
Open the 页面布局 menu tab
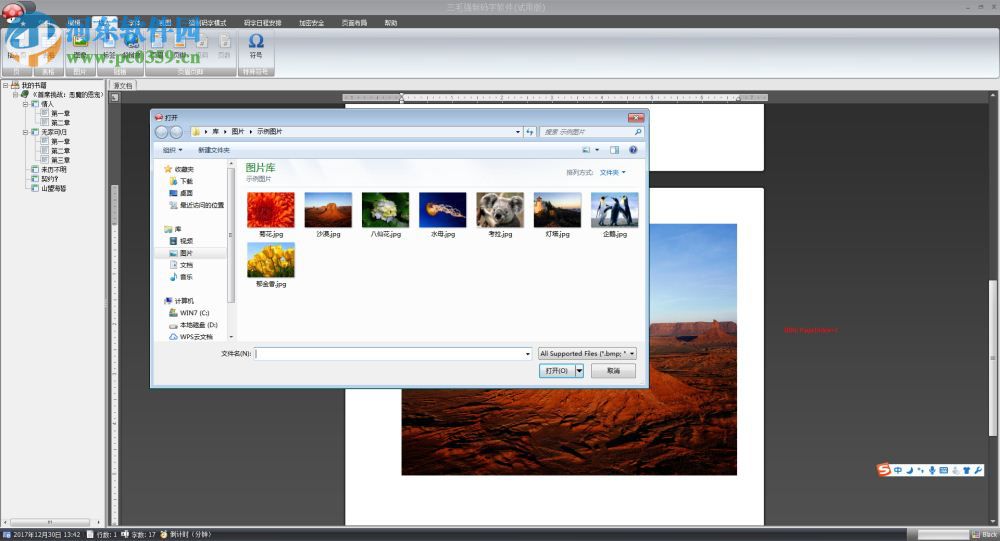[354, 22]
